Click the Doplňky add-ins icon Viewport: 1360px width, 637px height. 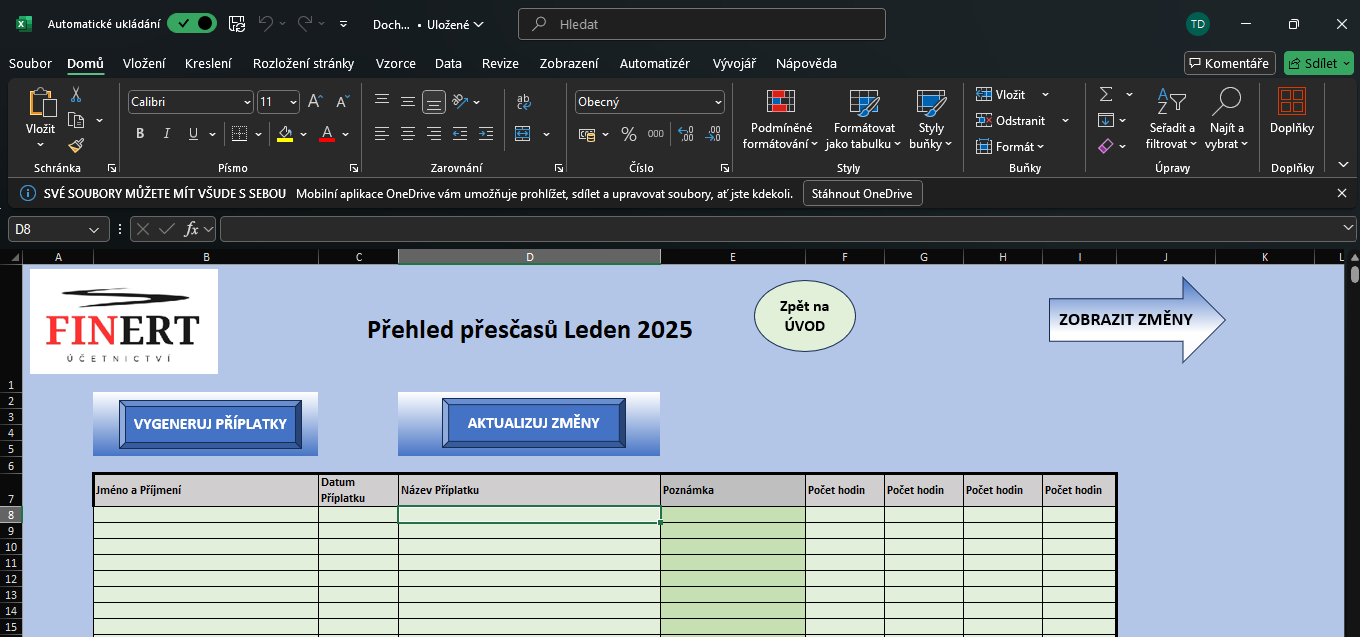tap(1292, 110)
